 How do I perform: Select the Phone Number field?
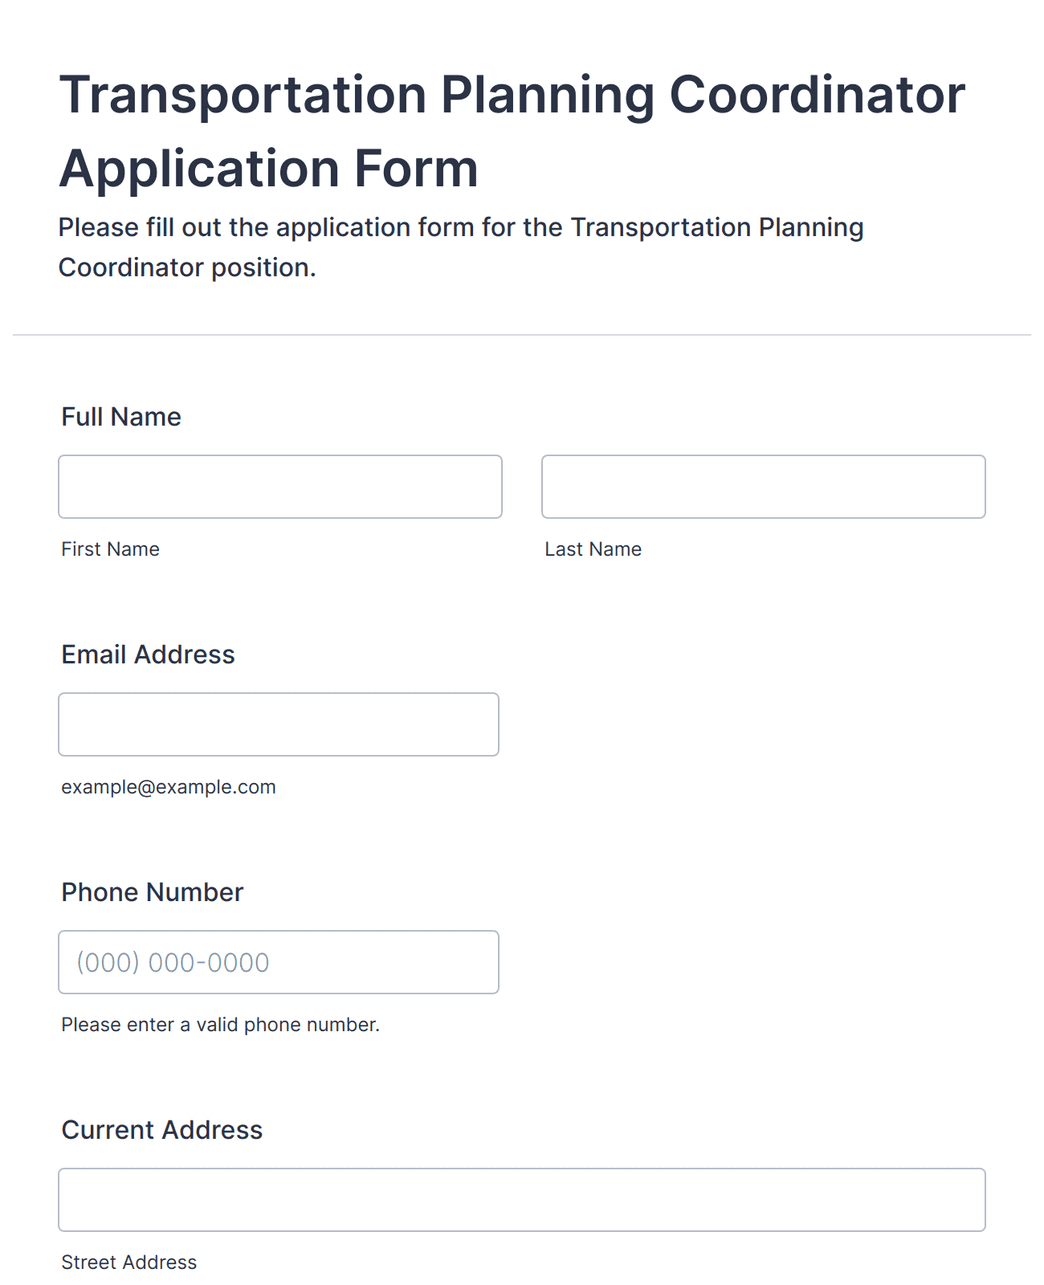click(278, 962)
